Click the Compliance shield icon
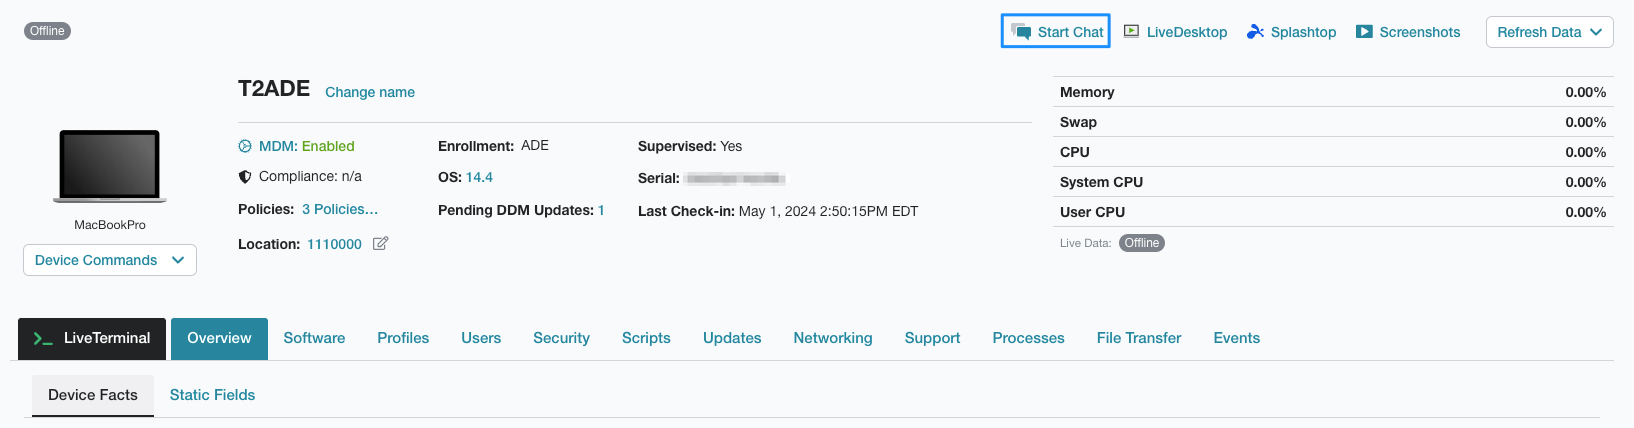The height and width of the screenshot is (428, 1634). pos(245,176)
